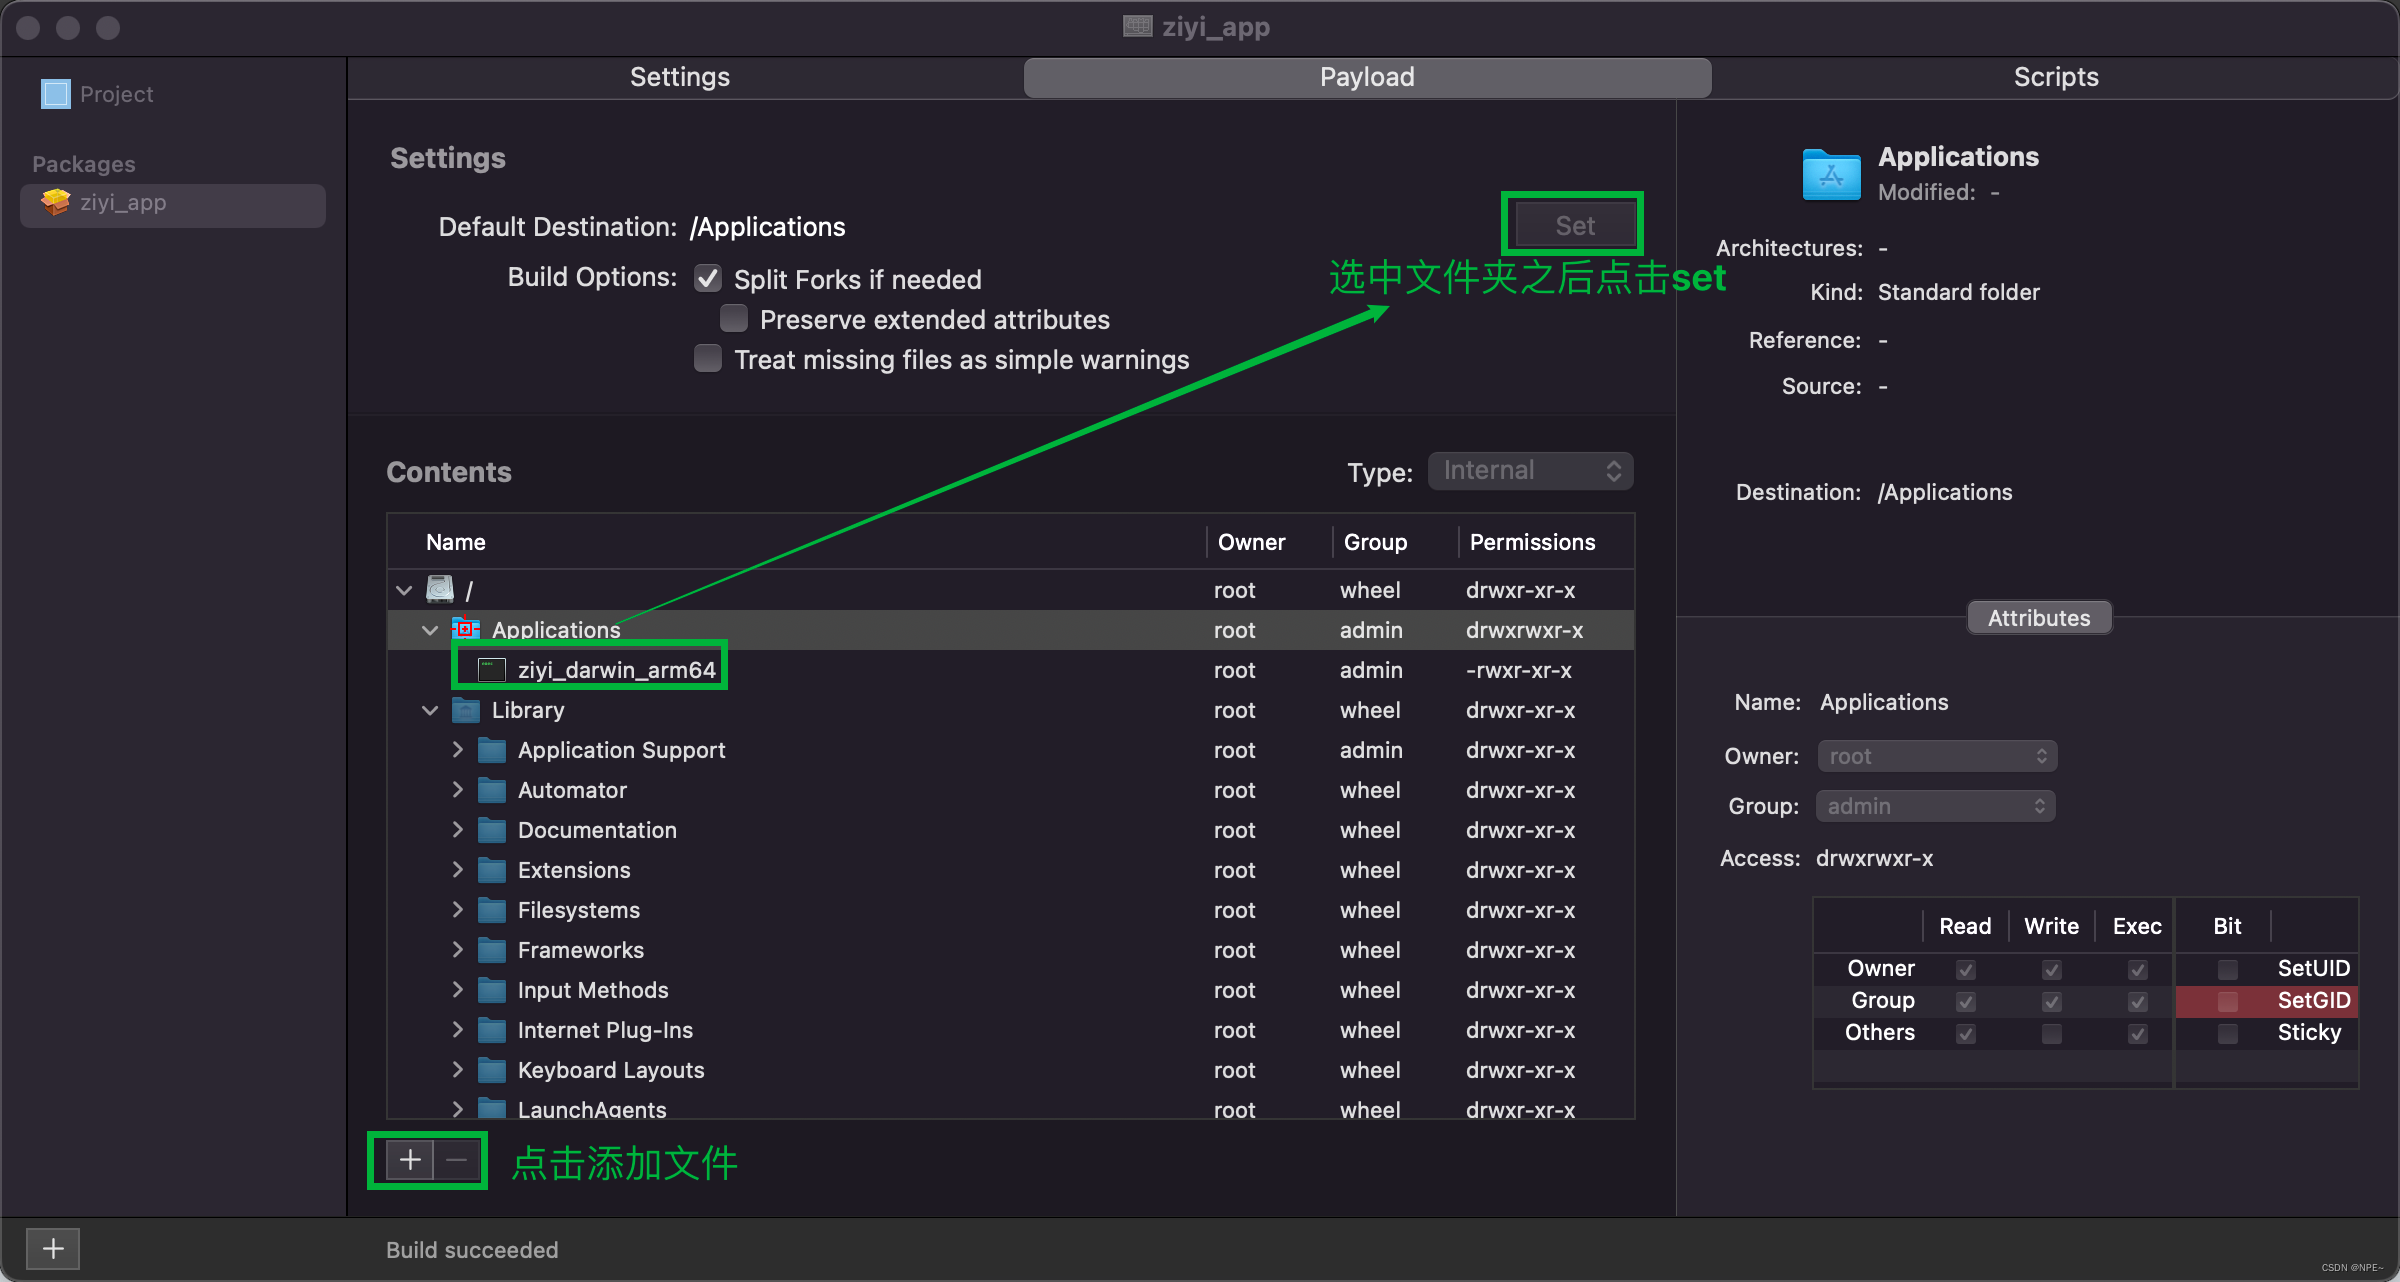Enable Preserve extended attributes
The height and width of the screenshot is (1282, 2400).
click(x=734, y=319)
